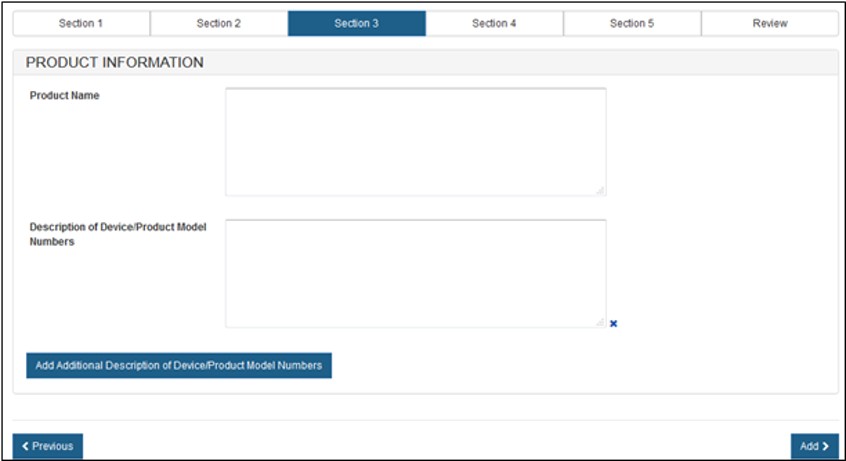
Task: Remove description field with blue X icon
Action: pyautogui.click(x=613, y=323)
